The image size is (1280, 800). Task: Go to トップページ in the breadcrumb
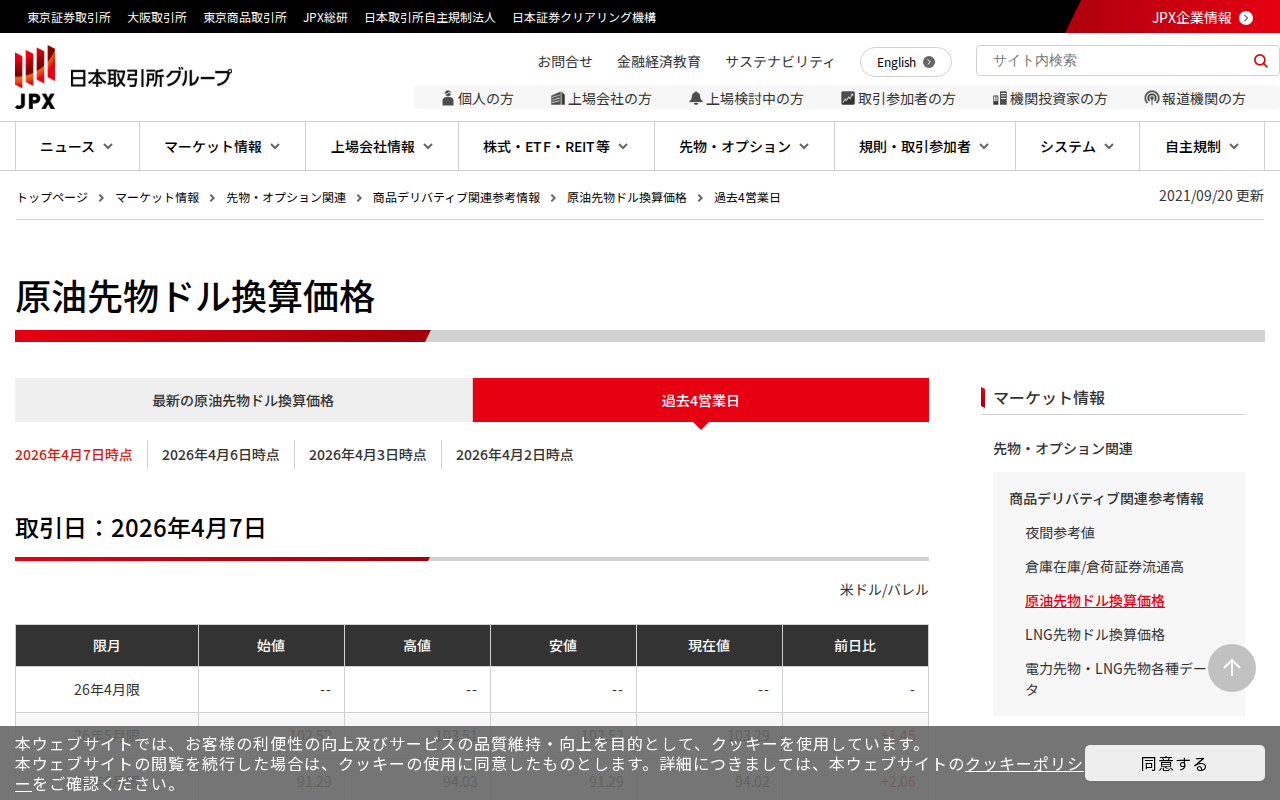pos(52,197)
